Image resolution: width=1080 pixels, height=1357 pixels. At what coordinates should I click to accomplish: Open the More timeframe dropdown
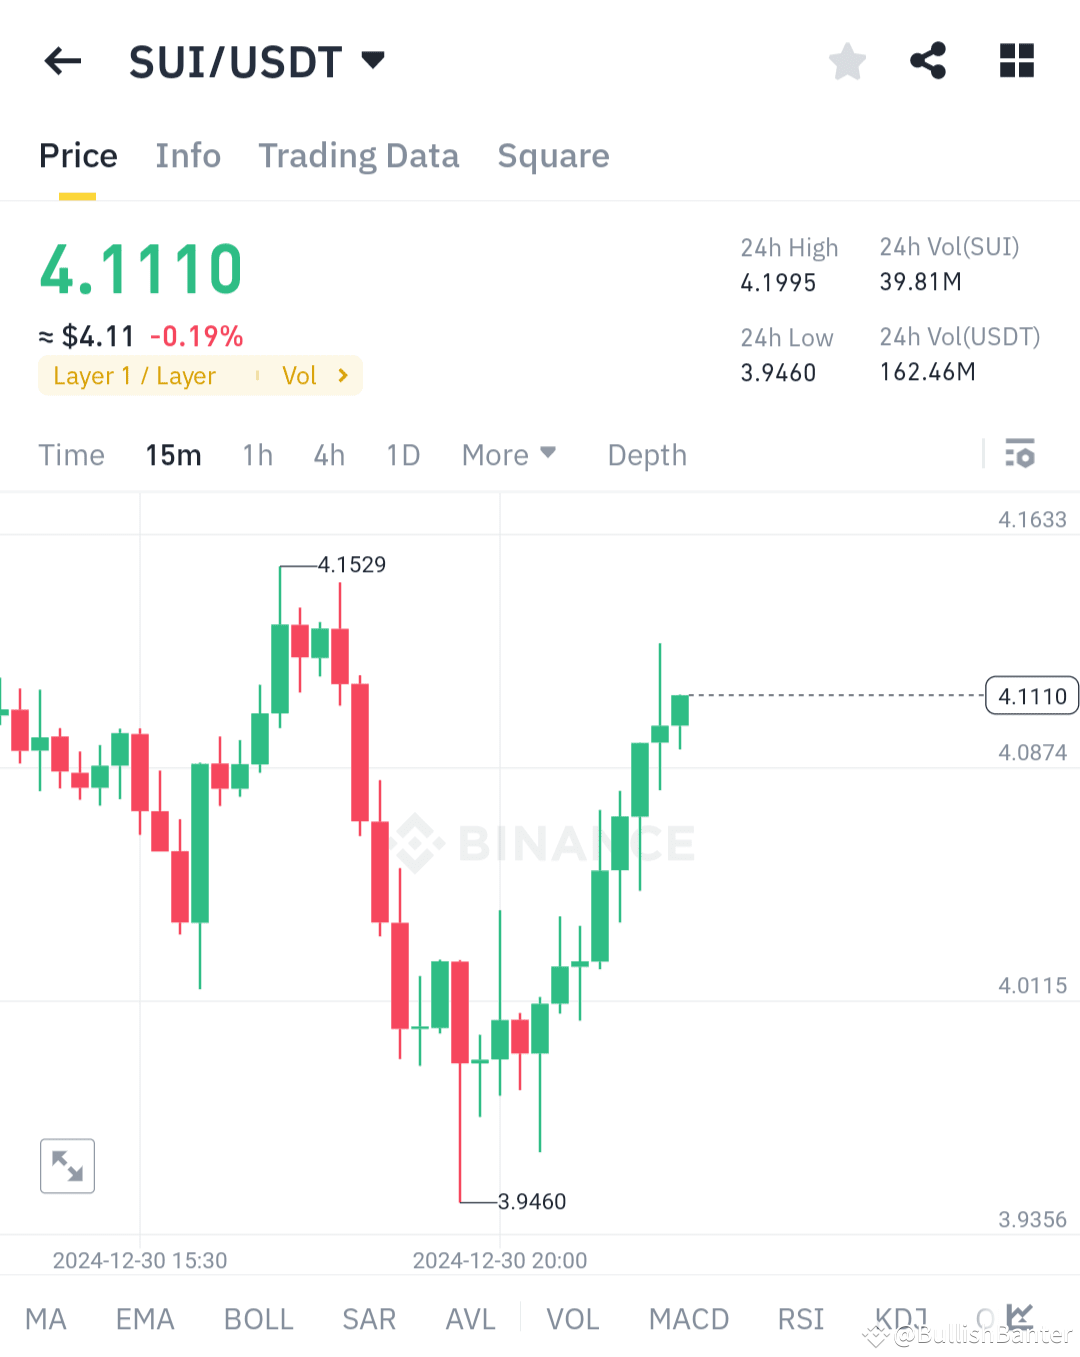(x=509, y=454)
